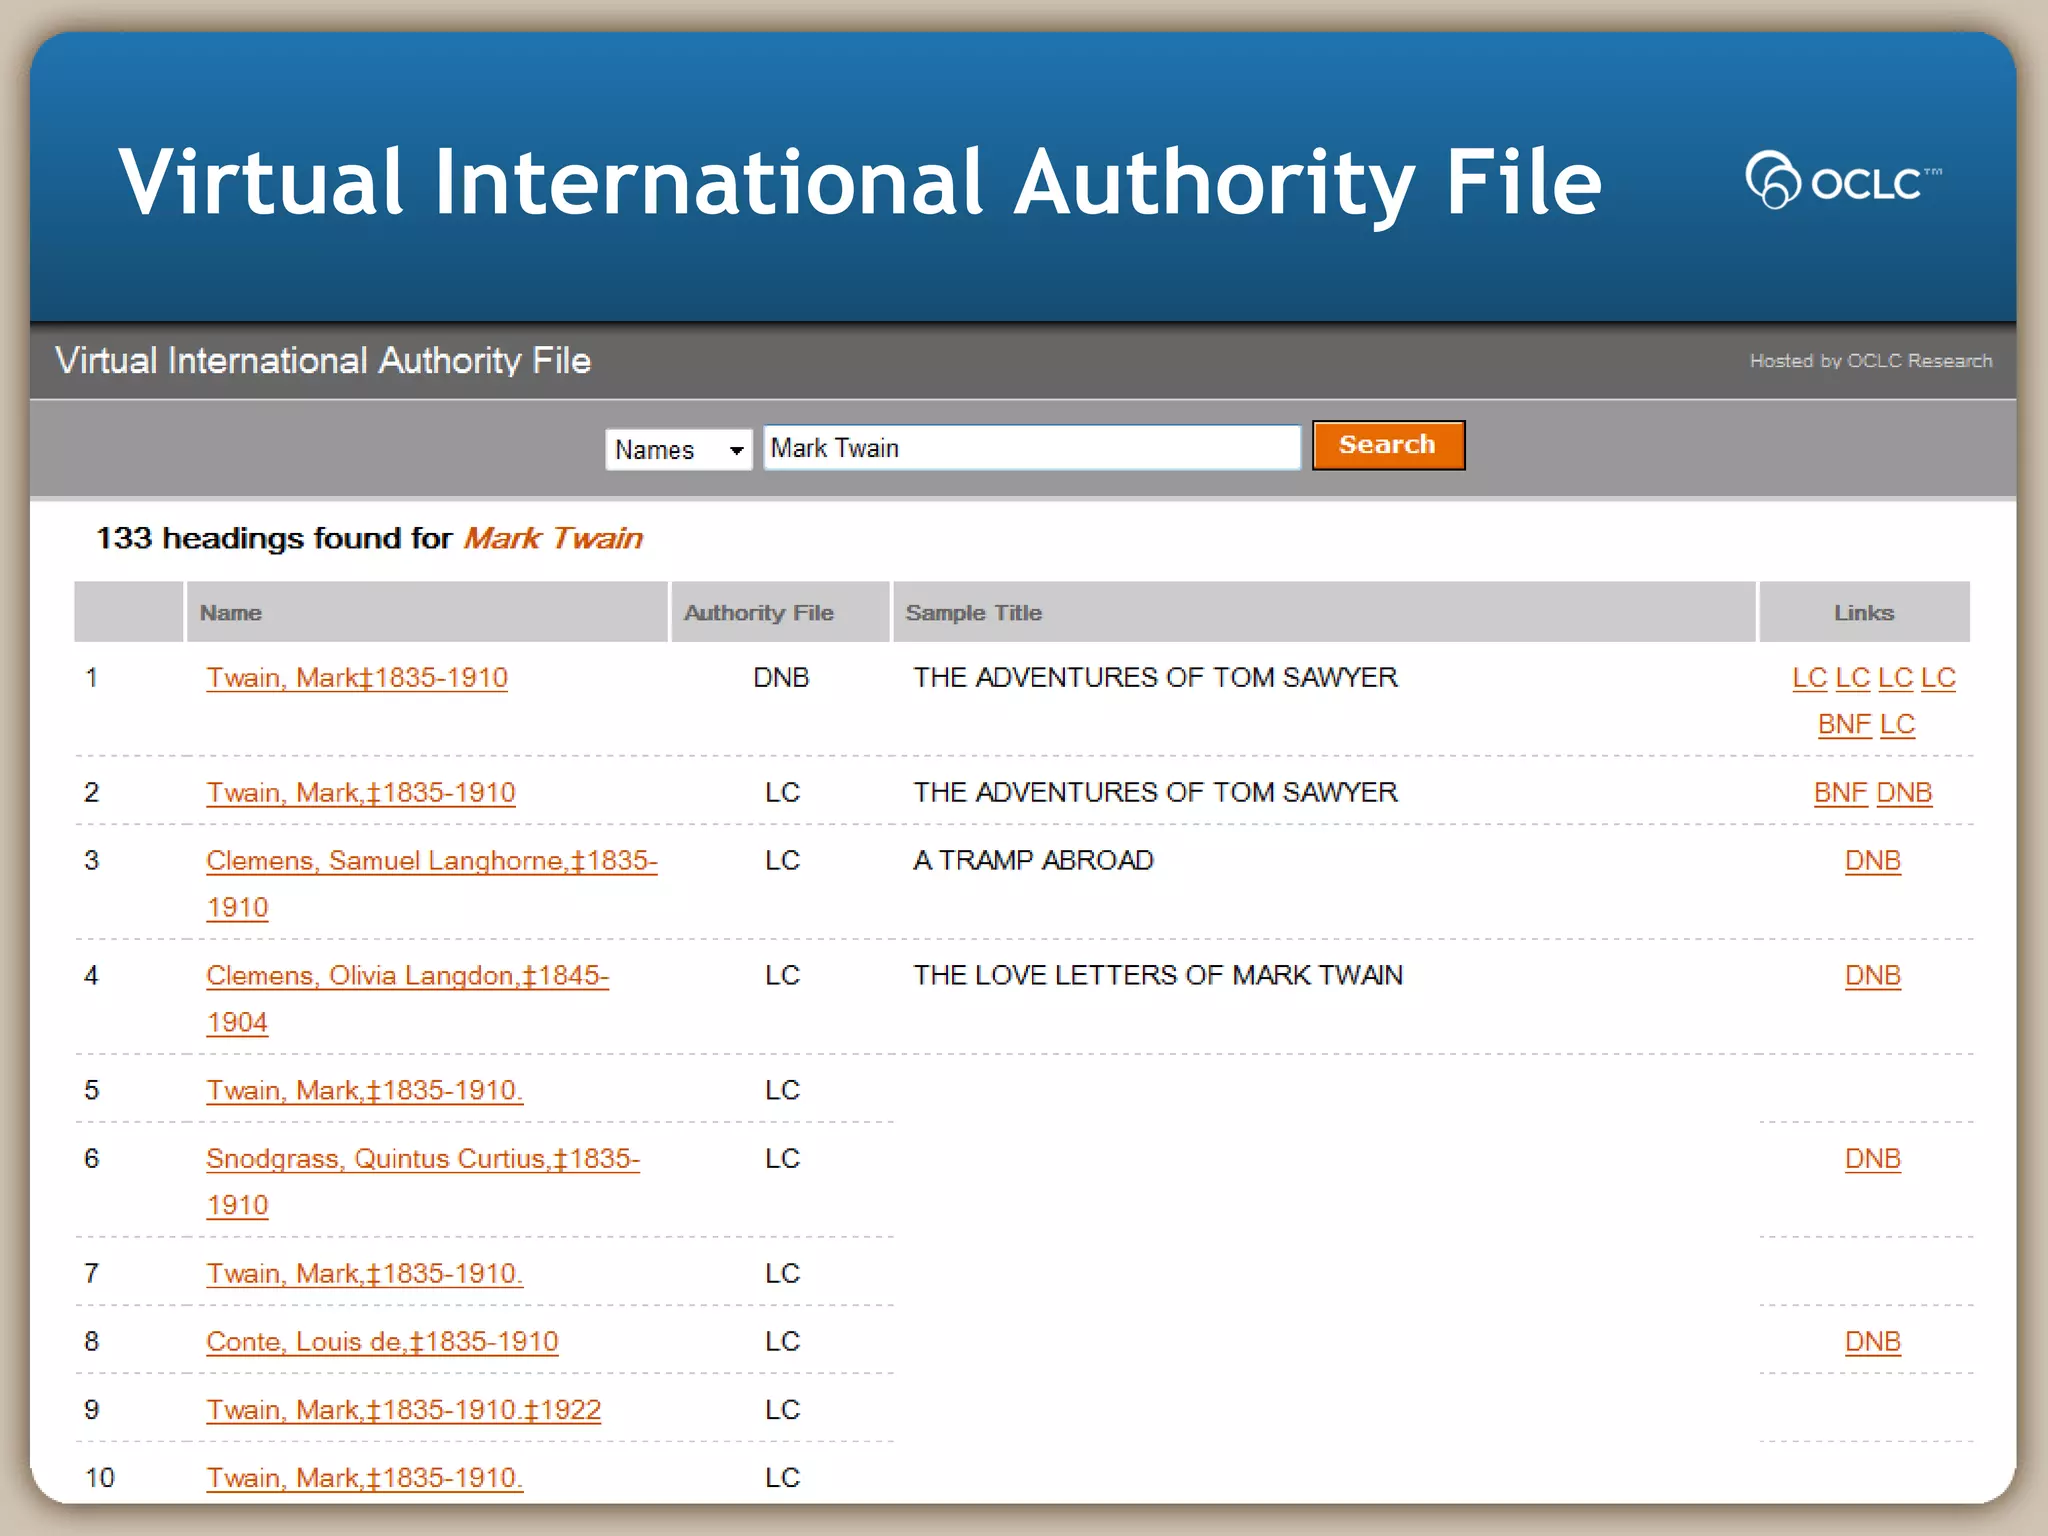Click the Sample Title column header
This screenshot has width=2048, height=1536.
tap(1324, 612)
